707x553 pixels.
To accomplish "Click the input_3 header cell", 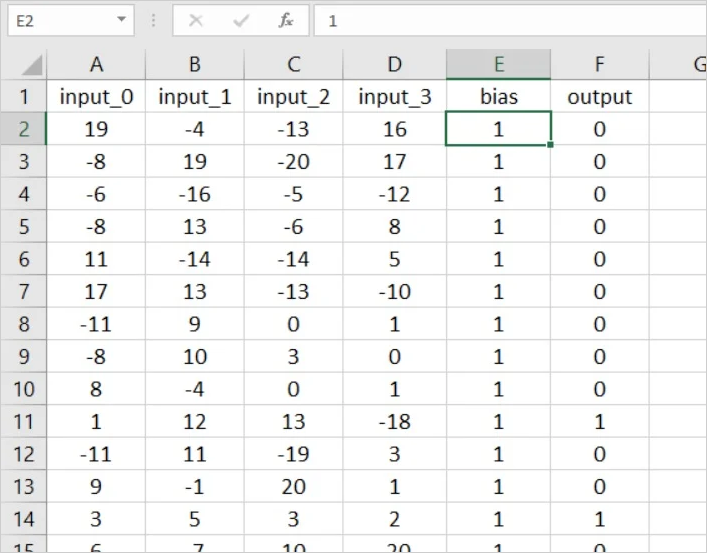I will (395, 97).
